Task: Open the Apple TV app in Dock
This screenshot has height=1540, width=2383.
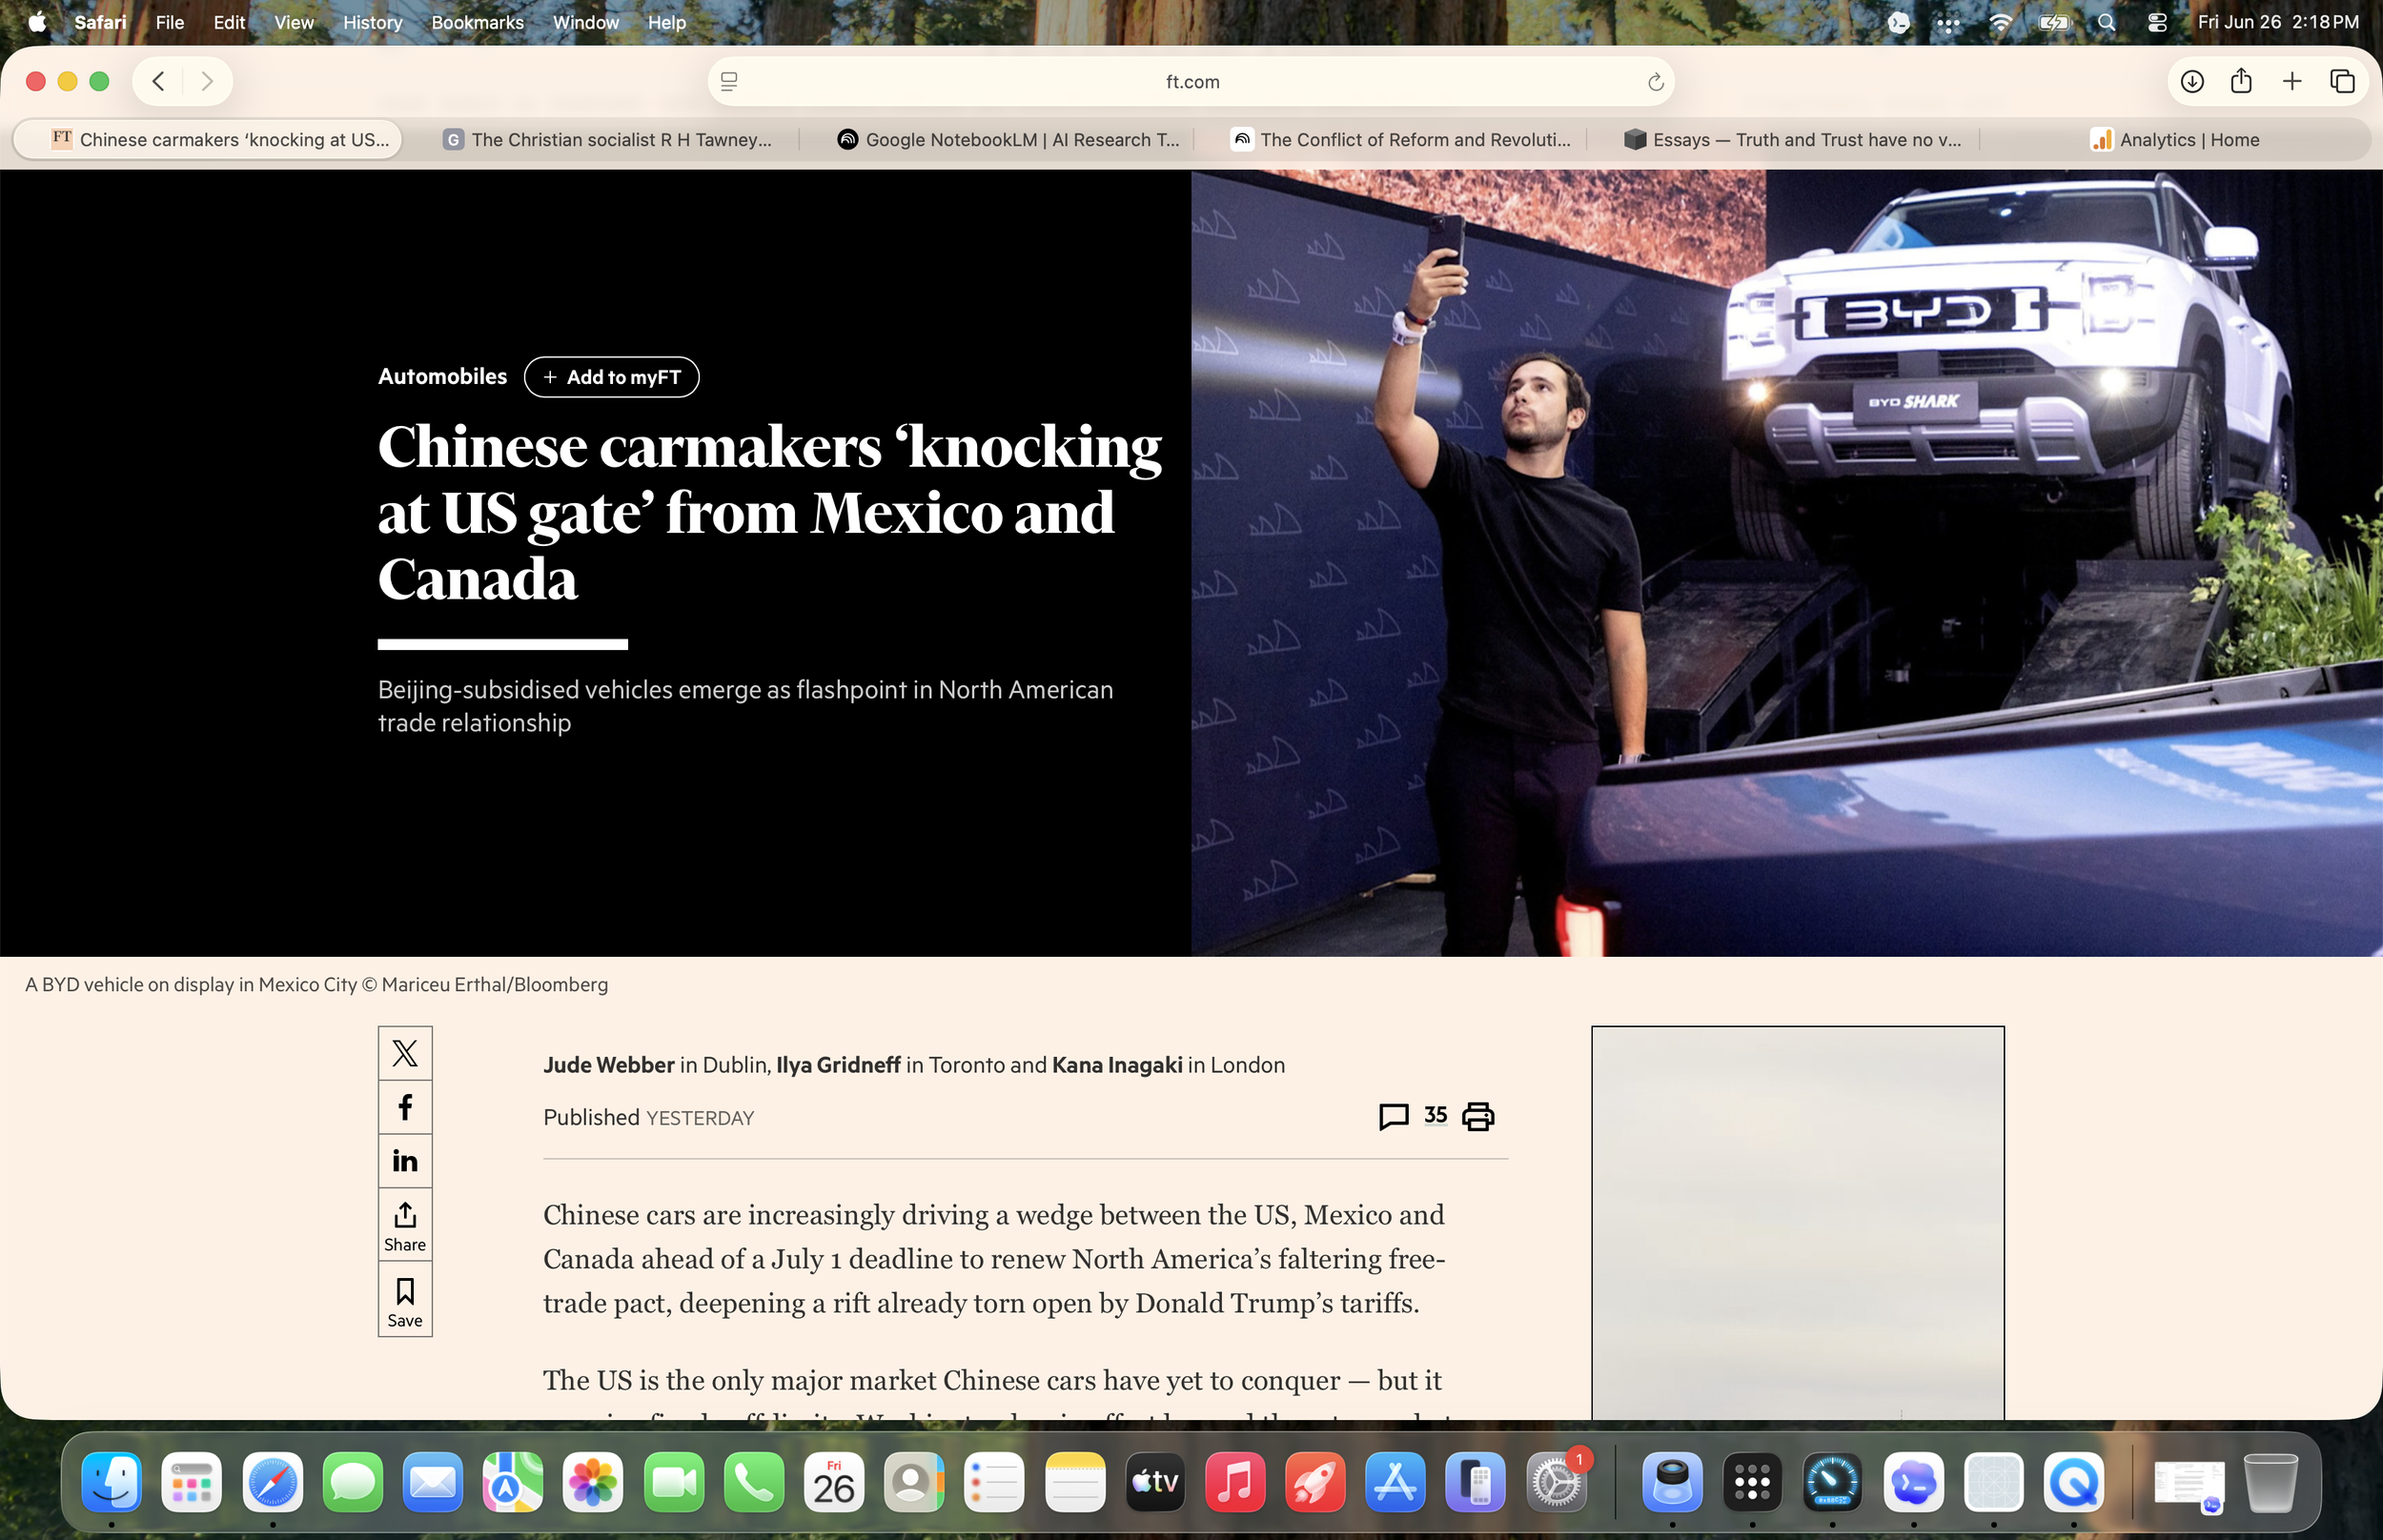Action: [1155, 1481]
